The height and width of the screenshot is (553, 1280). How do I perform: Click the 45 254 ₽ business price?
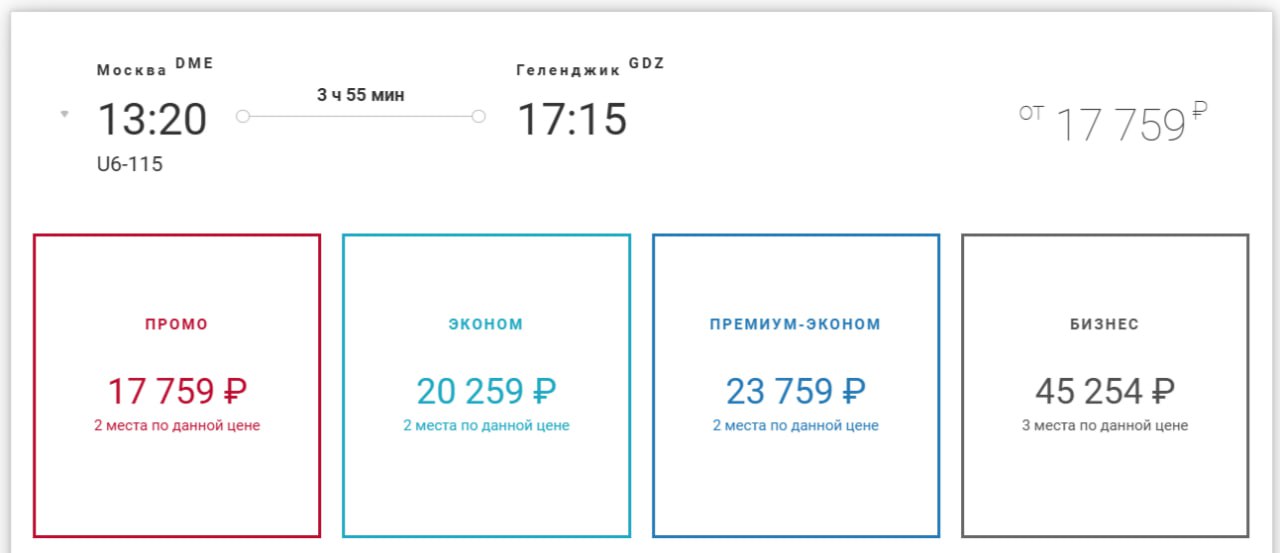click(x=1105, y=391)
